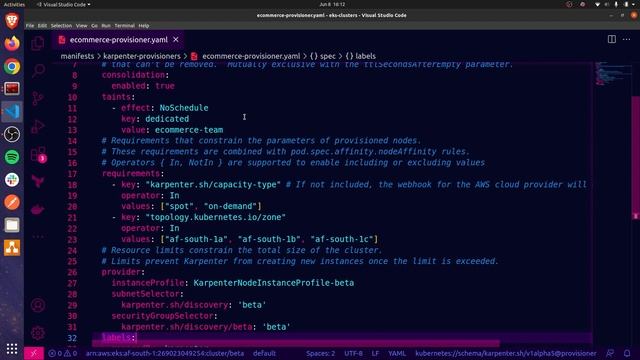Open the Manage gear icon
The image size is (640, 360).
[38, 333]
